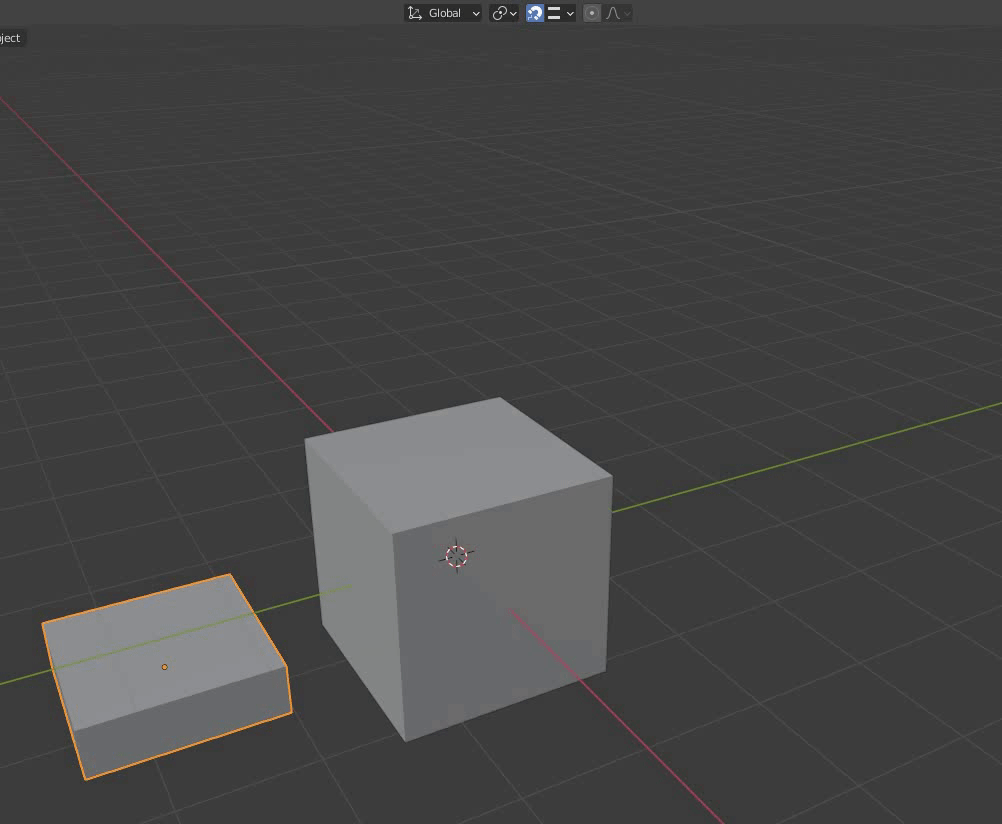Open the Object menu label

pyautogui.click(x=11, y=38)
